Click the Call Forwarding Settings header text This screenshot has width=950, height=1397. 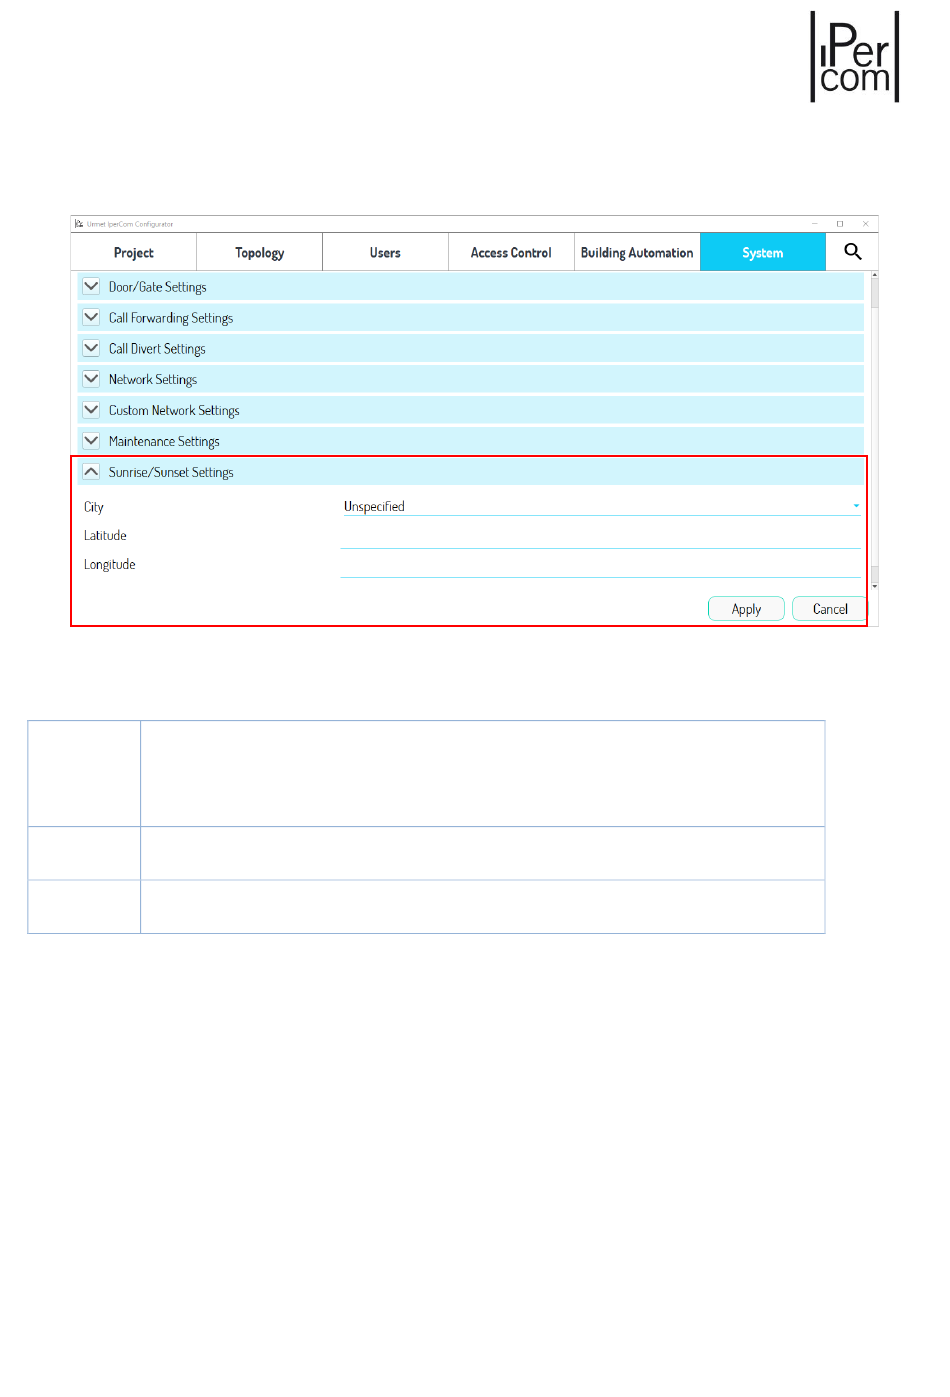click(171, 318)
